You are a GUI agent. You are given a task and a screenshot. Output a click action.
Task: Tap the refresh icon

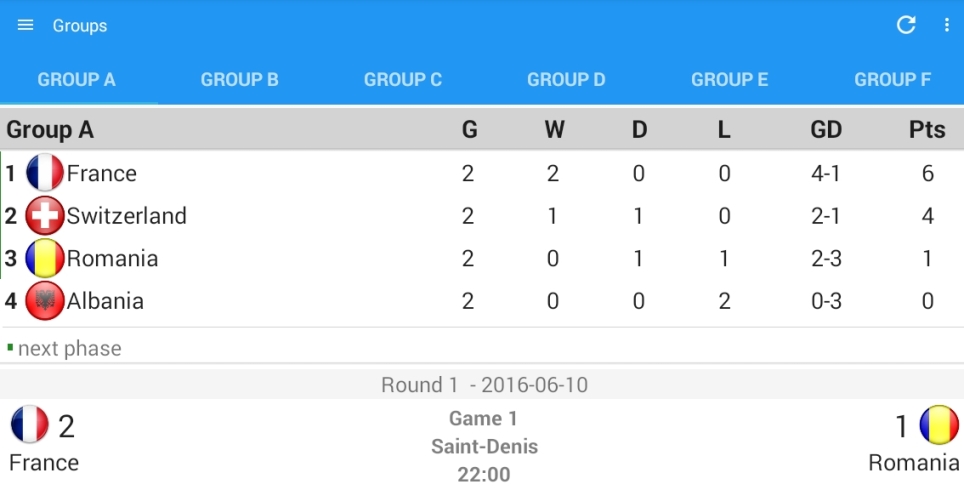pos(906,26)
